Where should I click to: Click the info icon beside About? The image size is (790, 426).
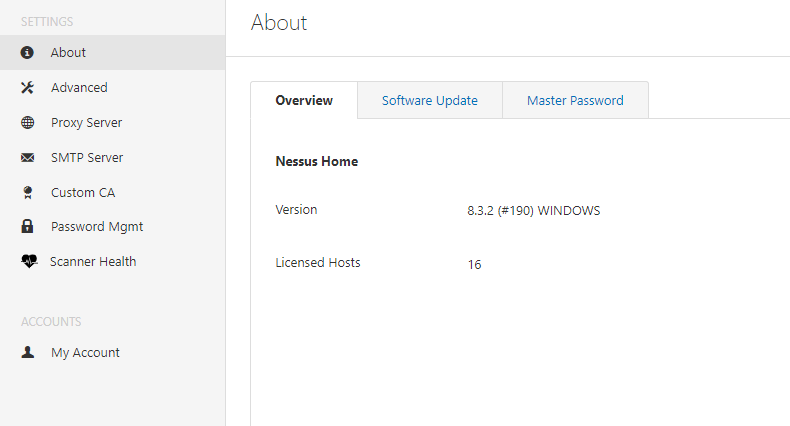point(28,53)
